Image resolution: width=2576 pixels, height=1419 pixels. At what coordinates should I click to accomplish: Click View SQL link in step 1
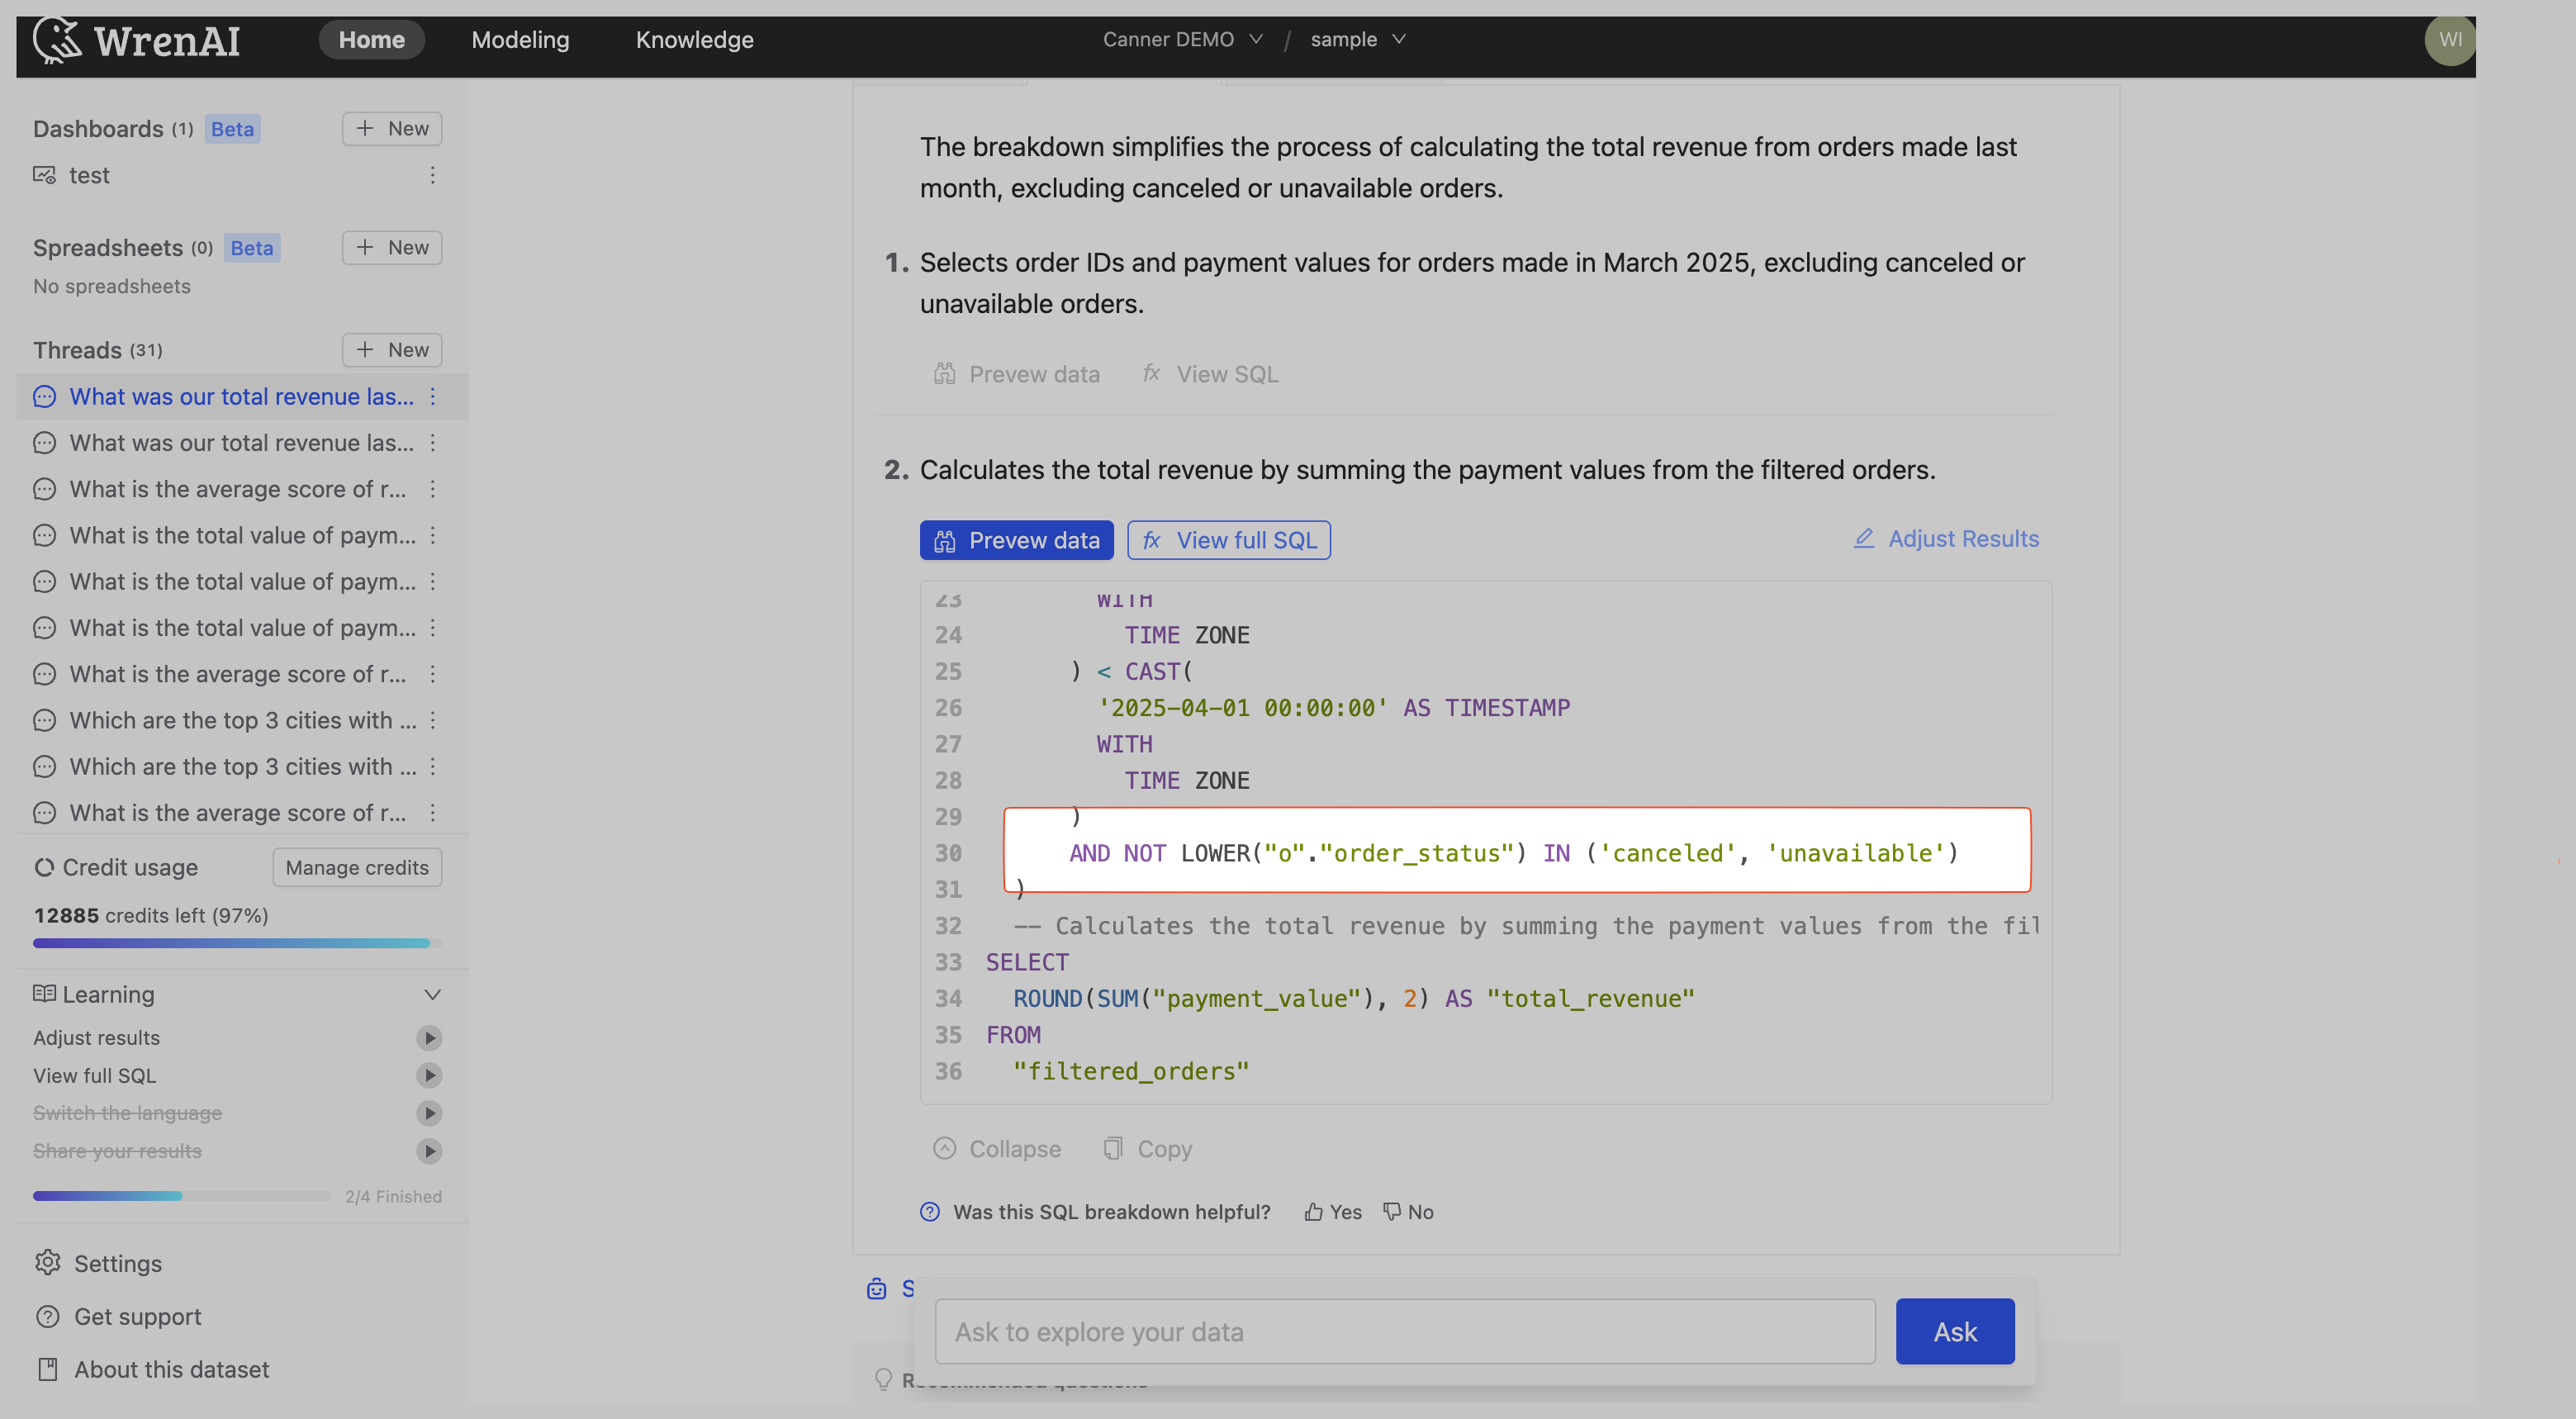coord(1210,374)
